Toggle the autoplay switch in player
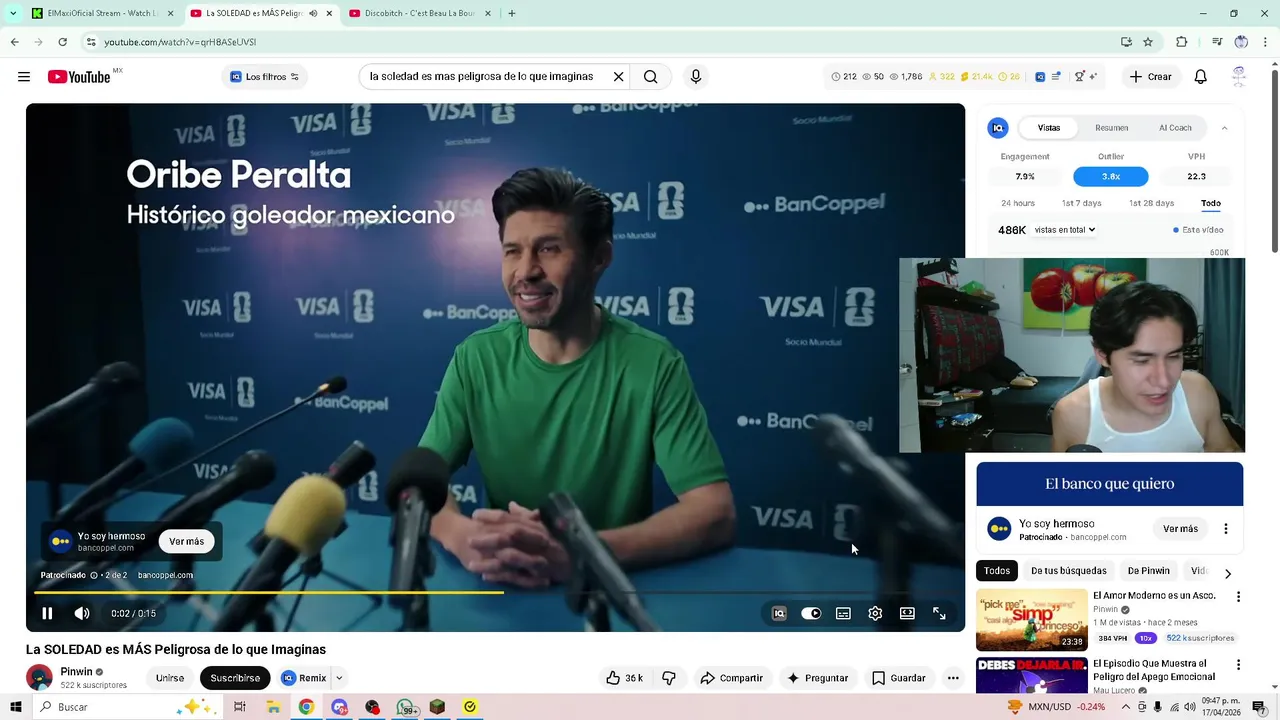 click(x=811, y=613)
